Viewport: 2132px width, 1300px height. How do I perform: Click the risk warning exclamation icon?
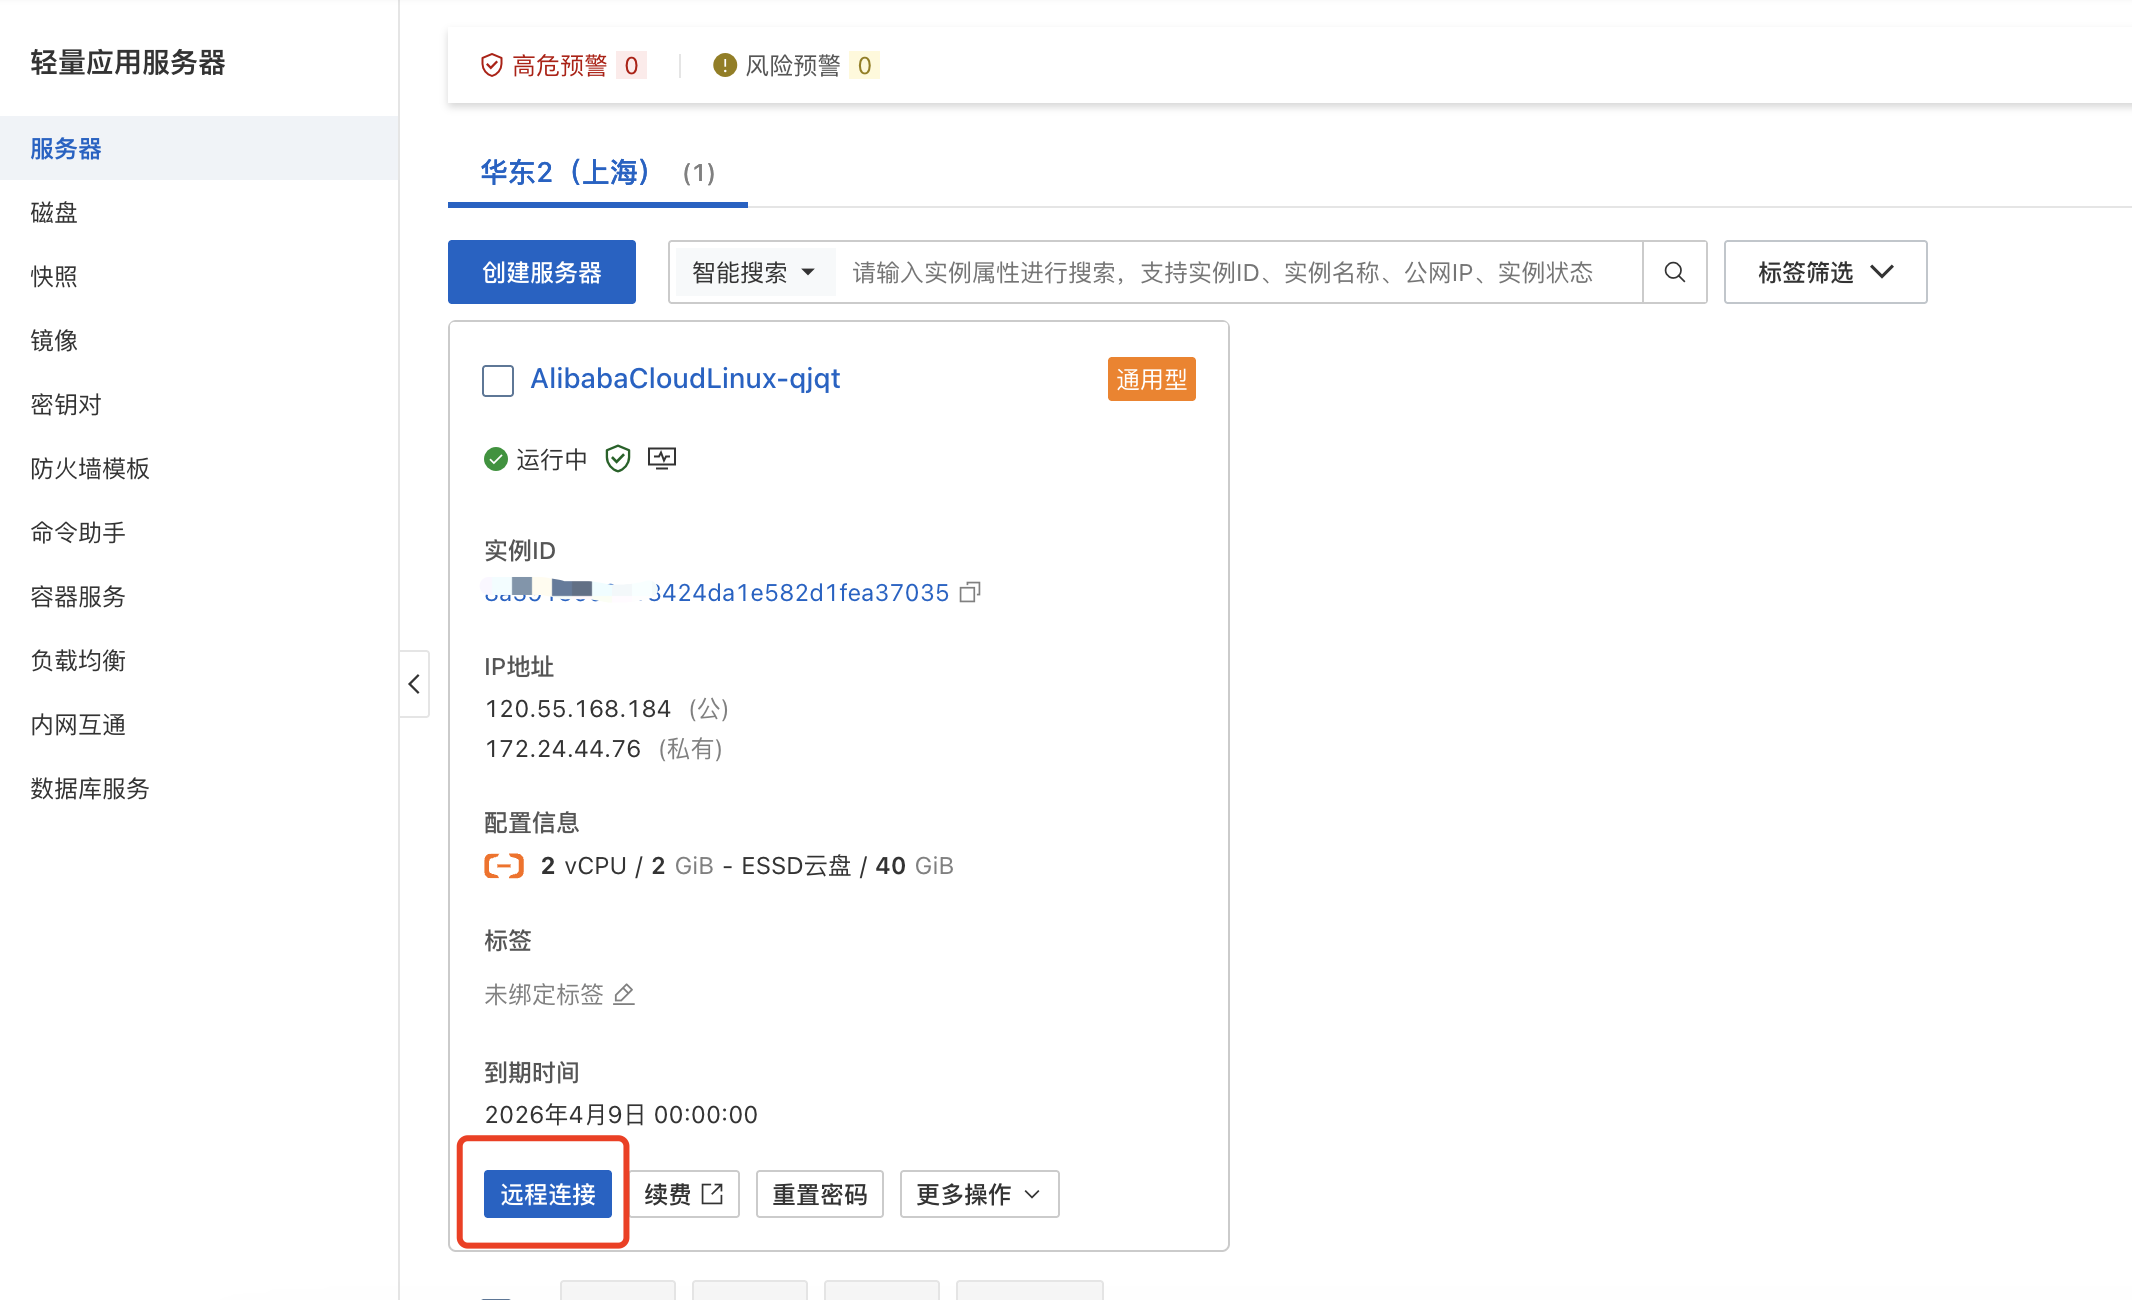724,66
